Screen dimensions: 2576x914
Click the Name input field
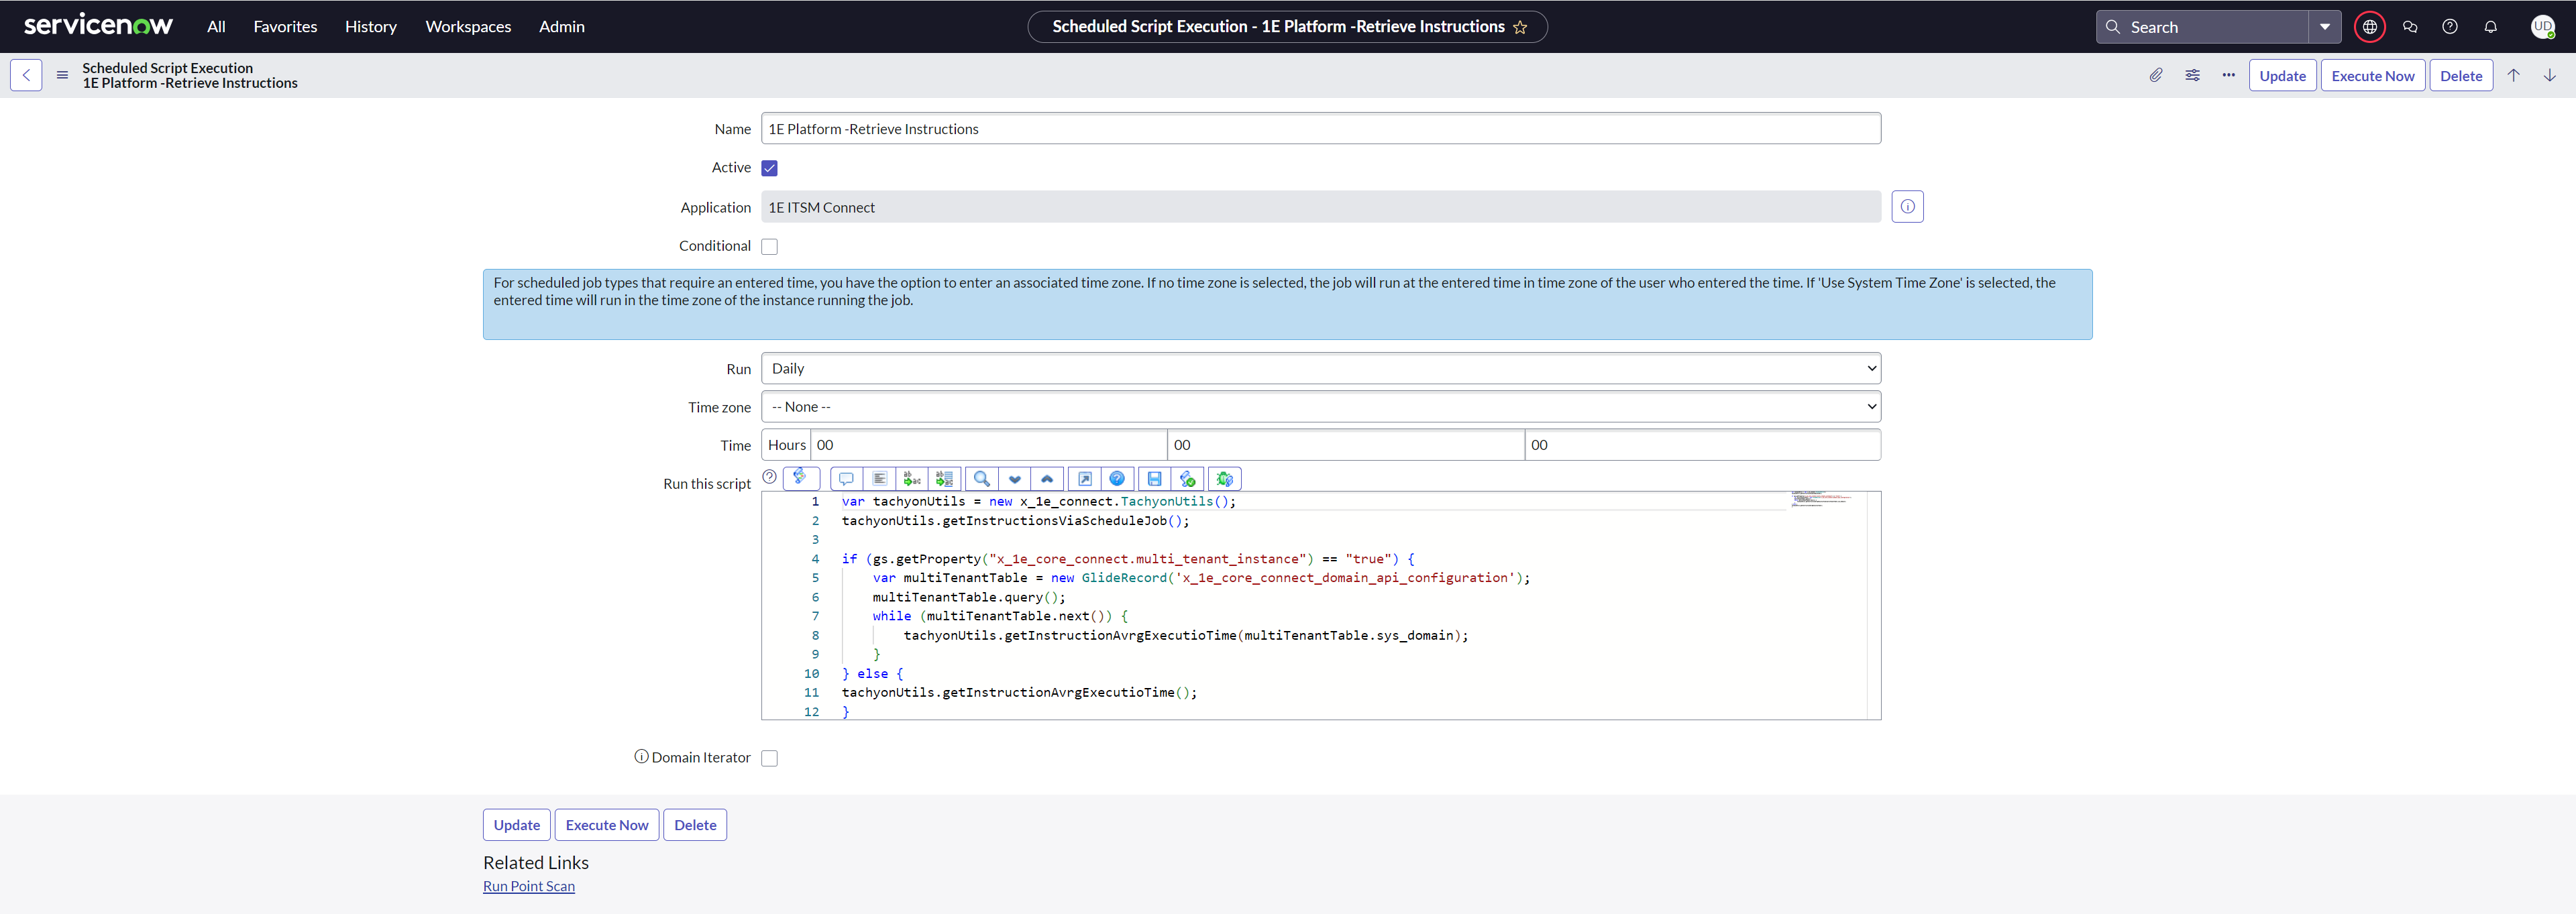tap(1320, 129)
